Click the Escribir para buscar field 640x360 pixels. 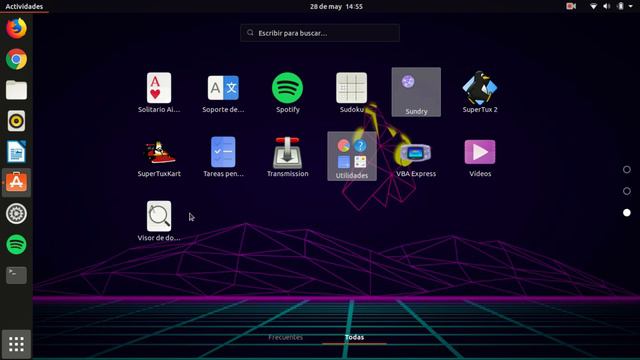coord(320,33)
